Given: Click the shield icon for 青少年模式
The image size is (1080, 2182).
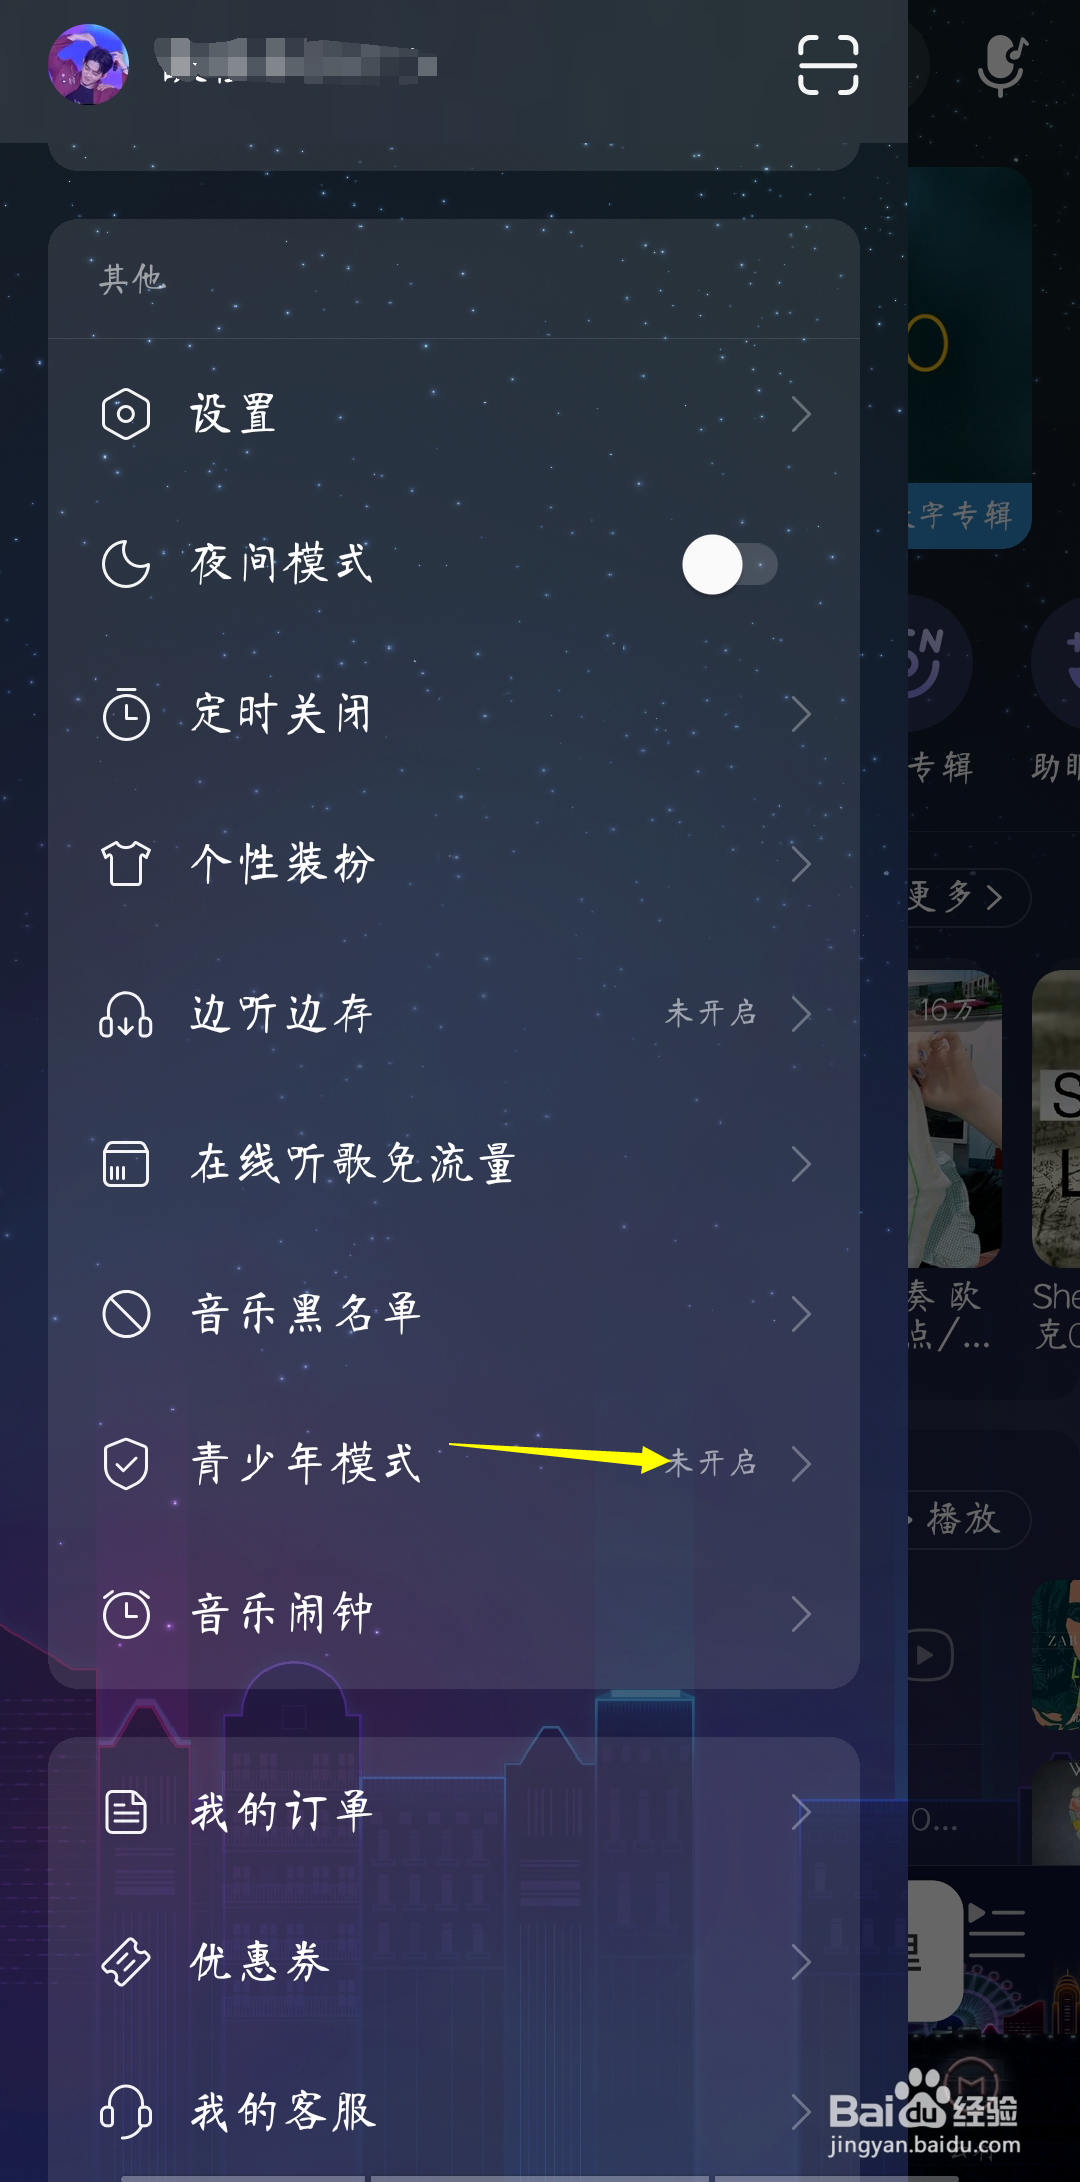Looking at the screenshot, I should 126,1464.
